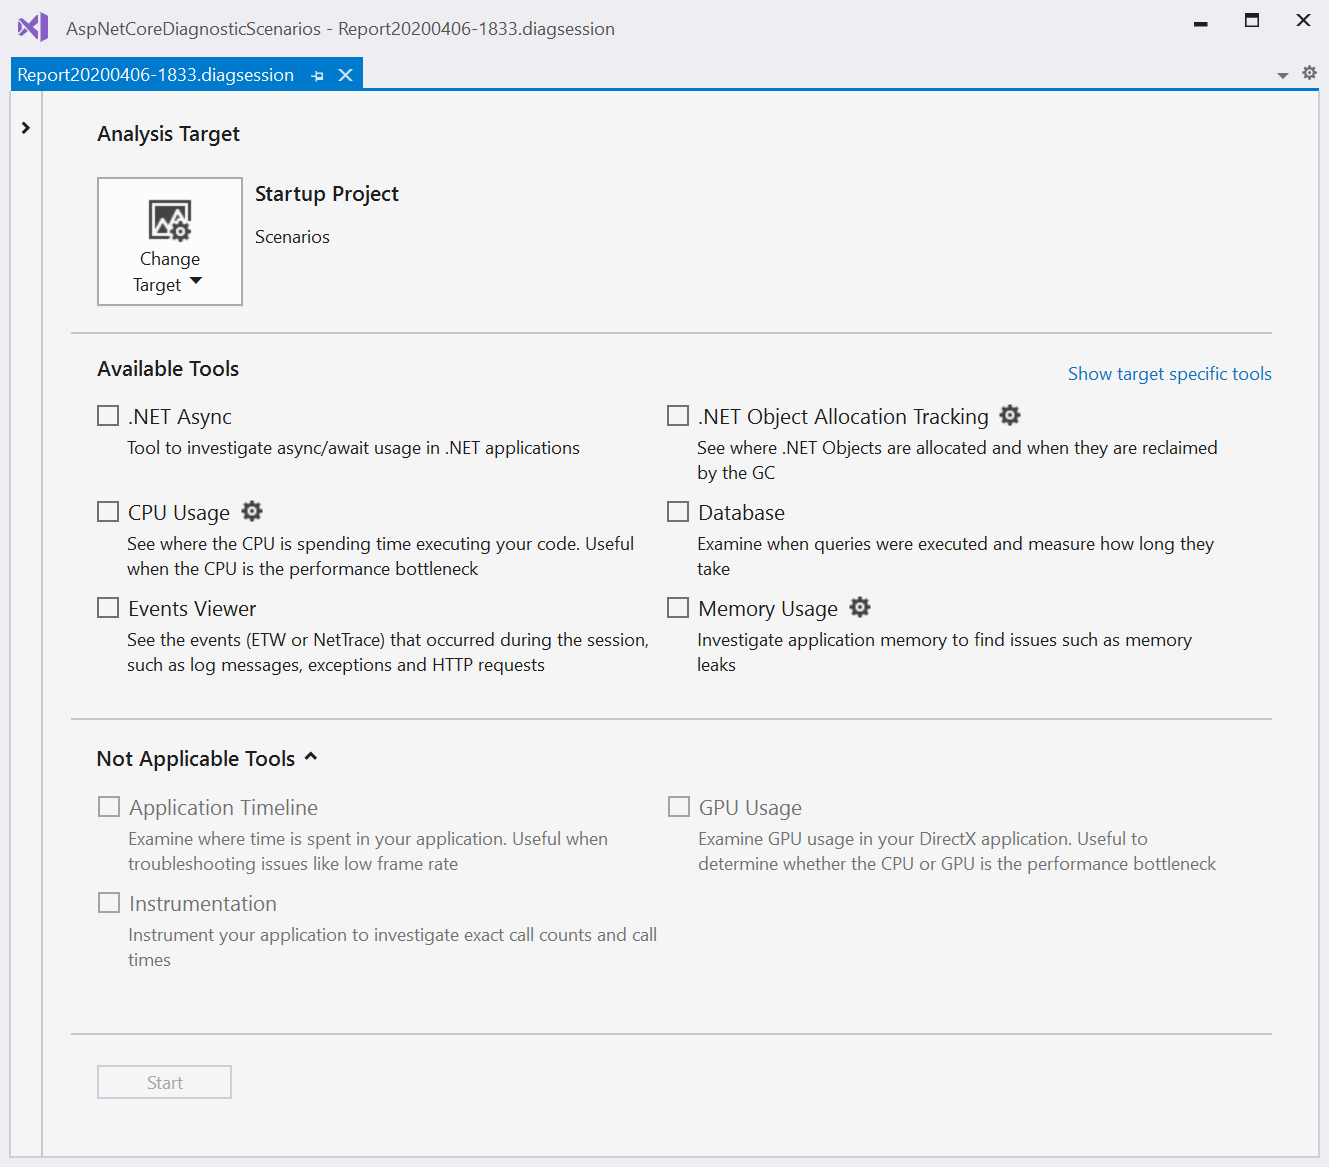
Task: Open CPU Usage settings gear
Action: click(x=251, y=511)
